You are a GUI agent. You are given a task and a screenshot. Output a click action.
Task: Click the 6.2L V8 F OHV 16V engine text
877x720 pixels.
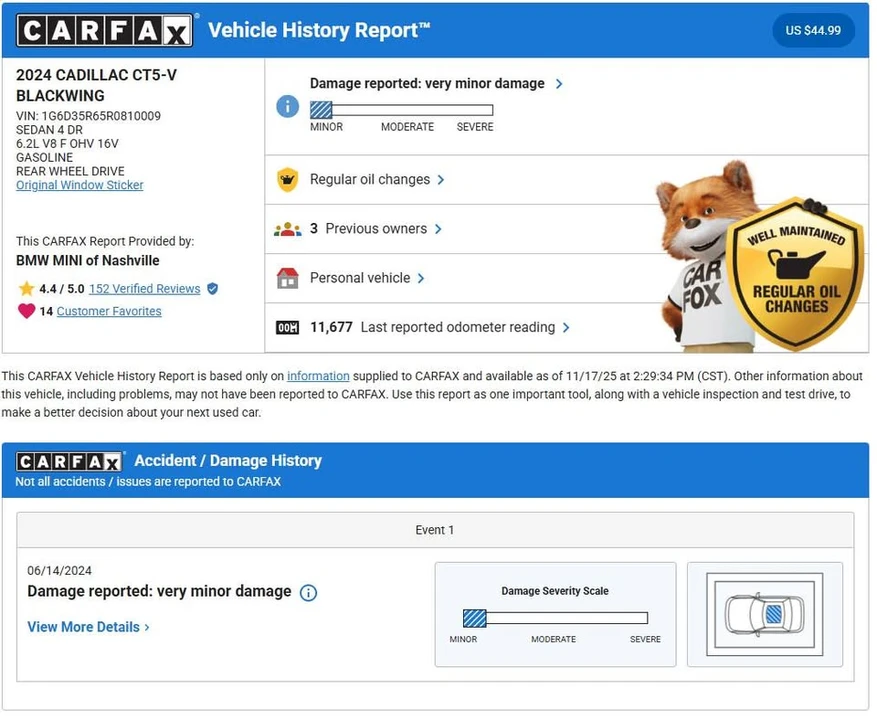click(x=68, y=144)
